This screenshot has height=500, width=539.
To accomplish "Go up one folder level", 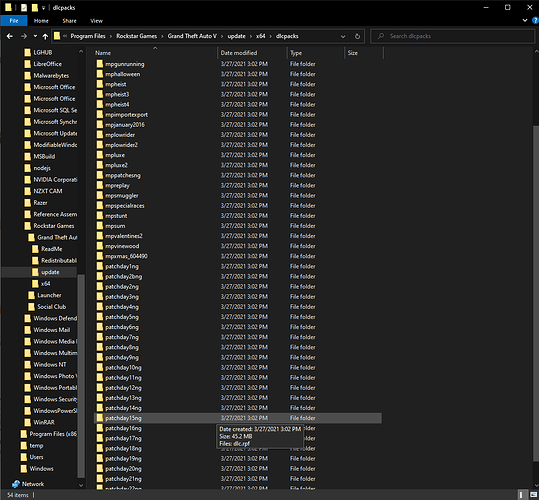I will [x=45, y=36].
